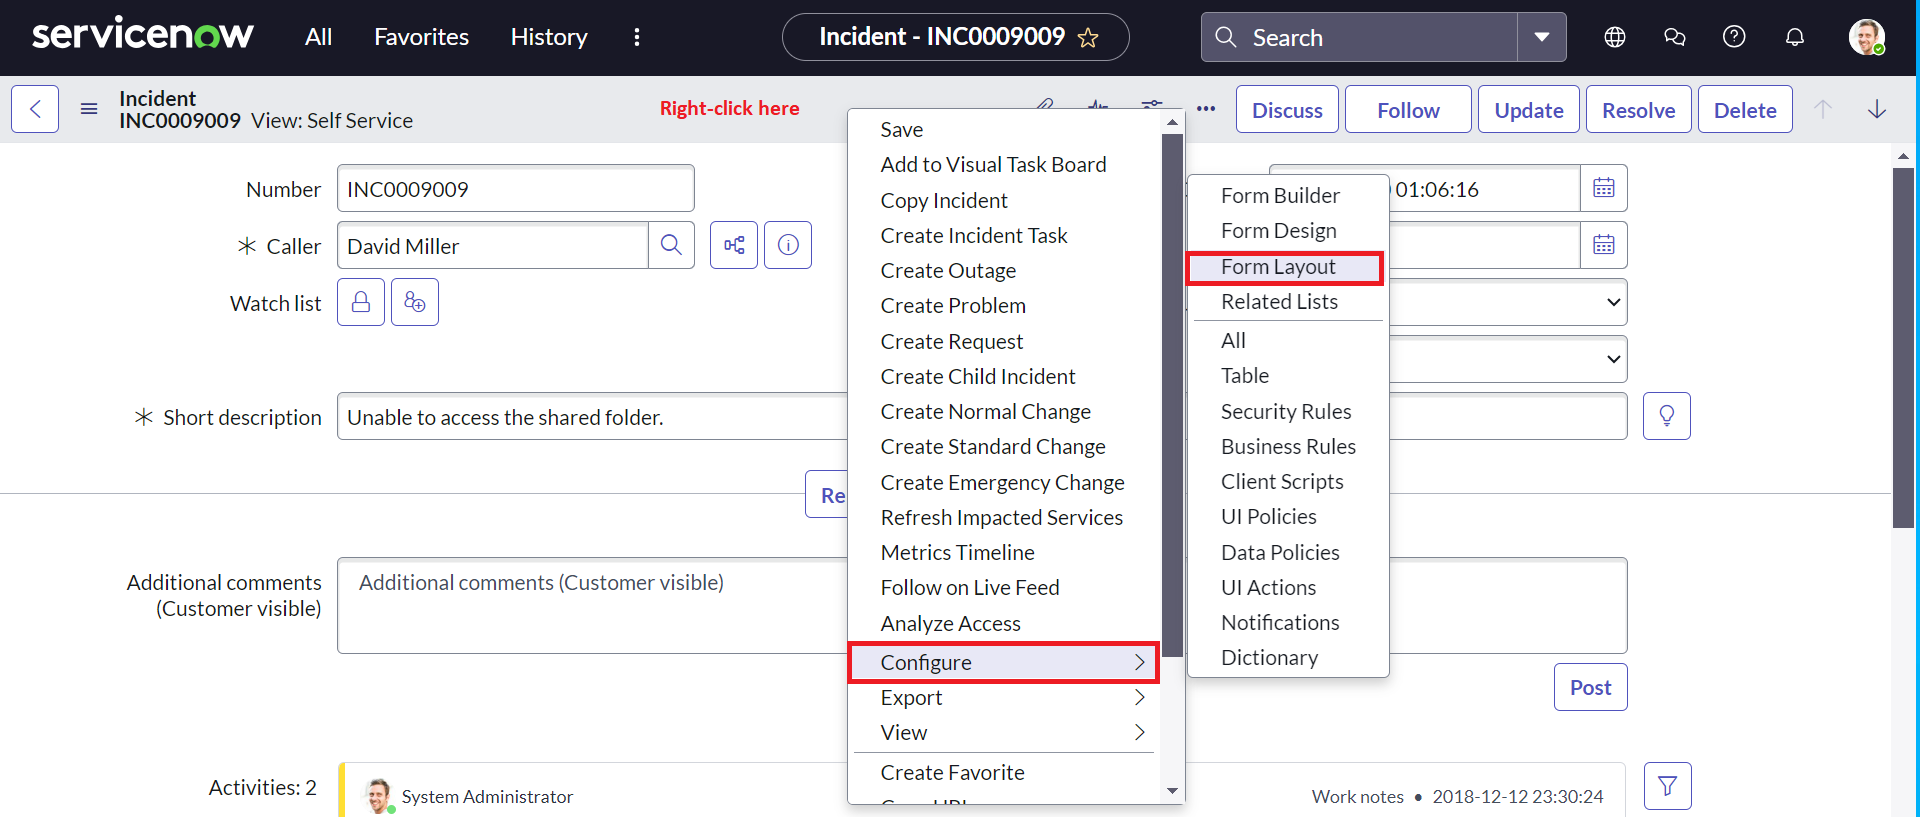Click the back arrow button
The width and height of the screenshot is (1920, 817).
pos(35,109)
